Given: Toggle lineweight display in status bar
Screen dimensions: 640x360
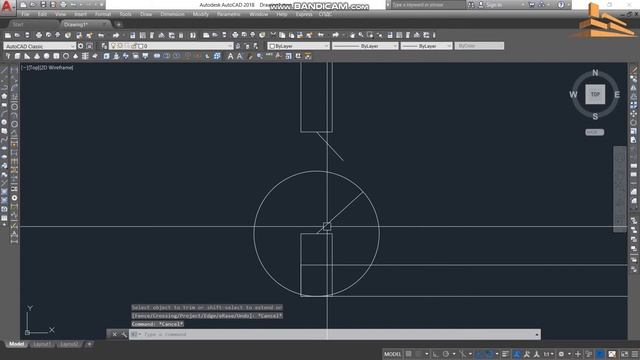Looking at the screenshot, I should pos(506,354).
